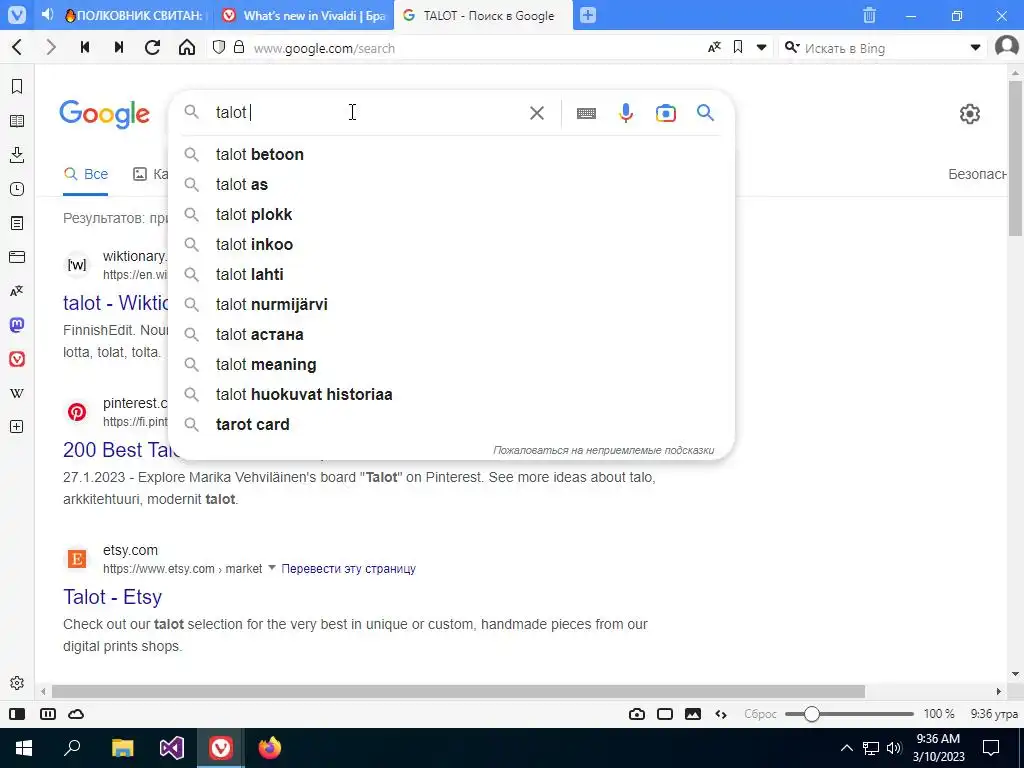Select suggestion talot huokuvat historiaa
Image resolution: width=1024 pixels, height=768 pixels.
[x=451, y=394]
